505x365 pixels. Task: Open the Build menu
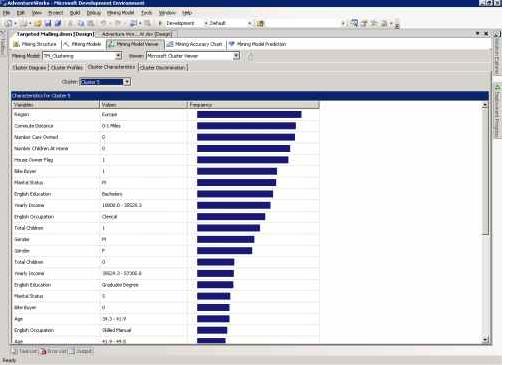75,13
